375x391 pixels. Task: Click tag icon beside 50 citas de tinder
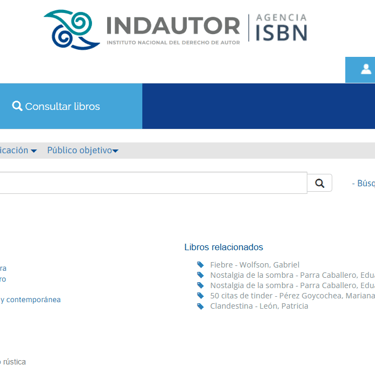200,296
